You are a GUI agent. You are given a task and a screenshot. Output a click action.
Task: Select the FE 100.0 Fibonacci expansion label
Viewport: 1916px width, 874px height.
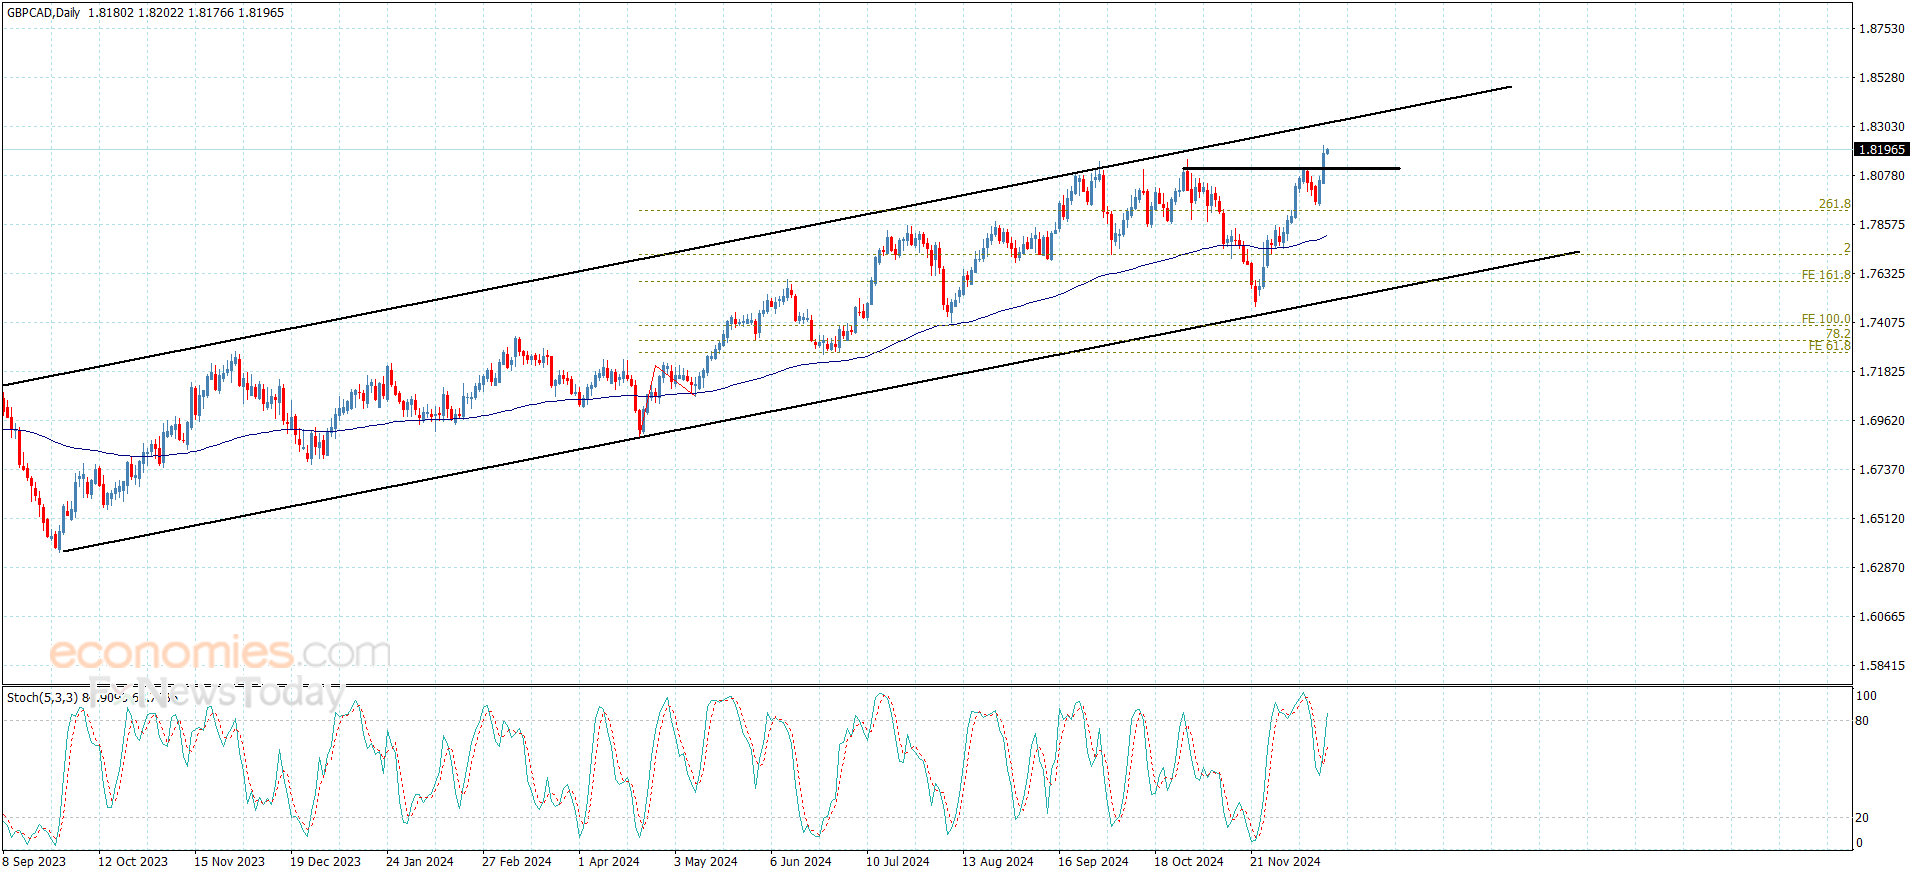[1826, 319]
